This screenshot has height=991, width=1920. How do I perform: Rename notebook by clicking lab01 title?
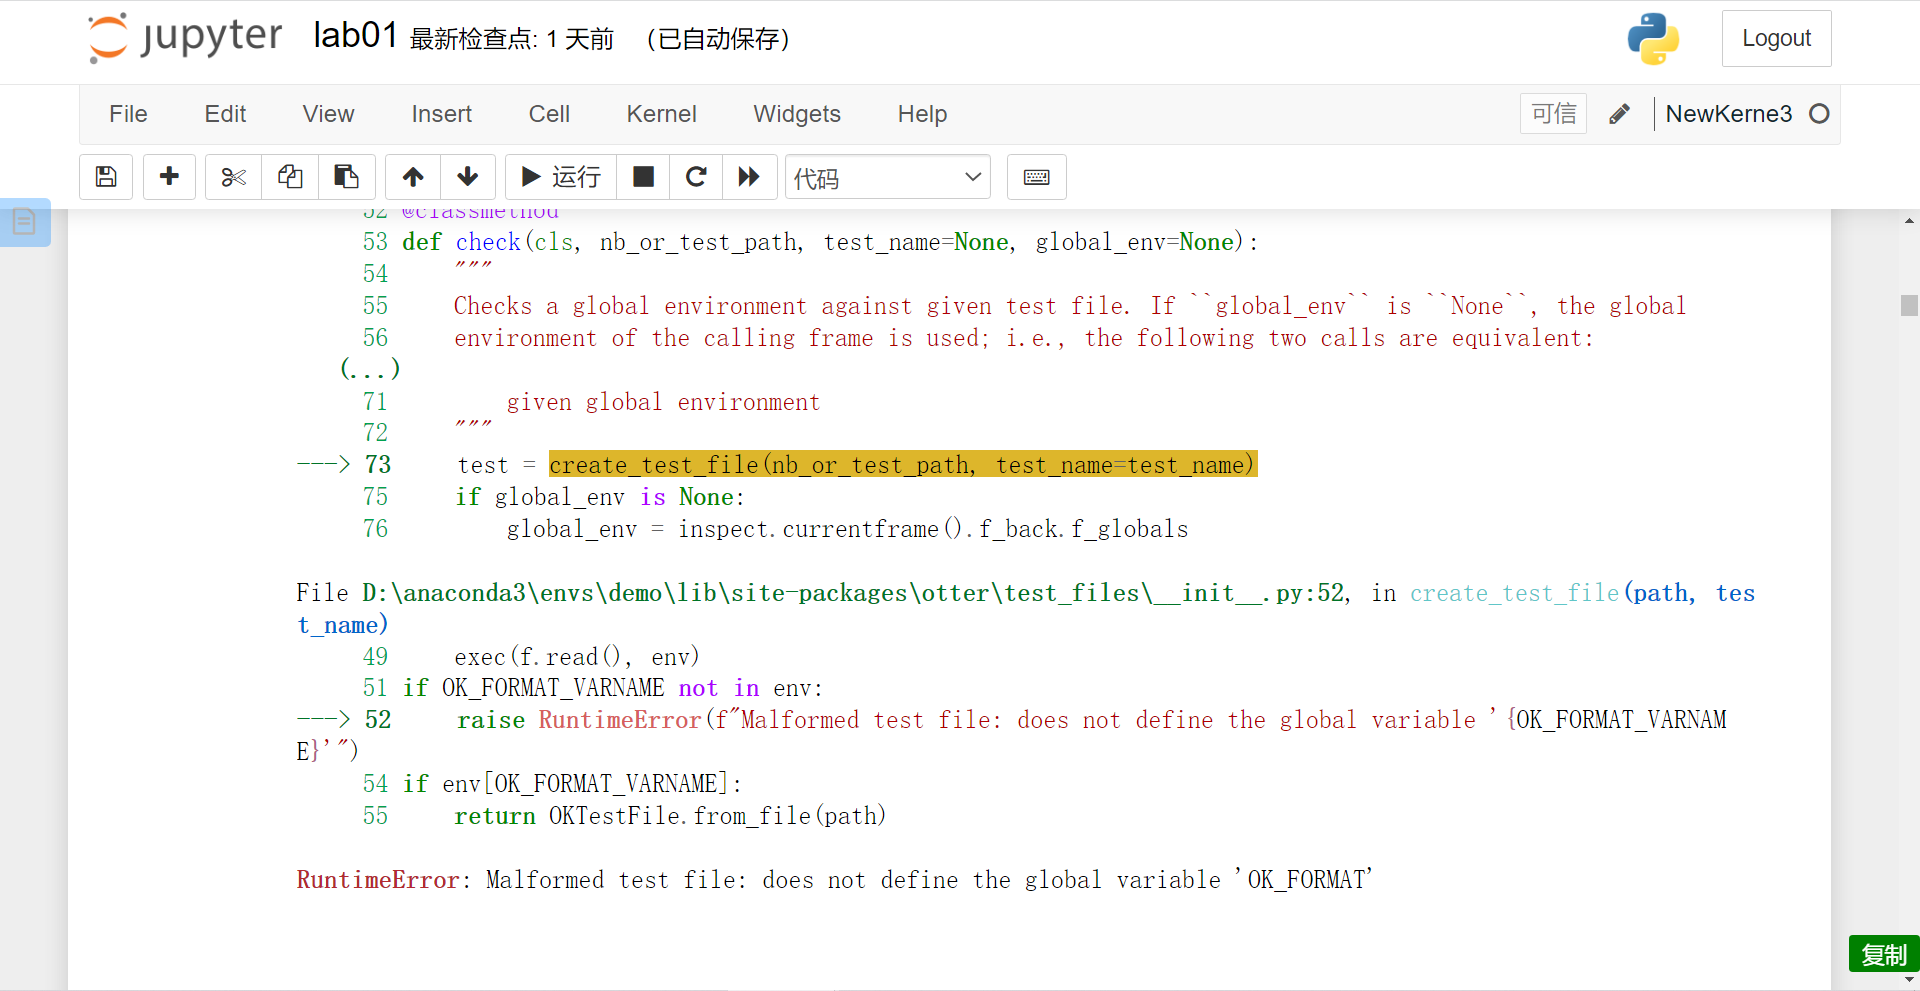355,36
